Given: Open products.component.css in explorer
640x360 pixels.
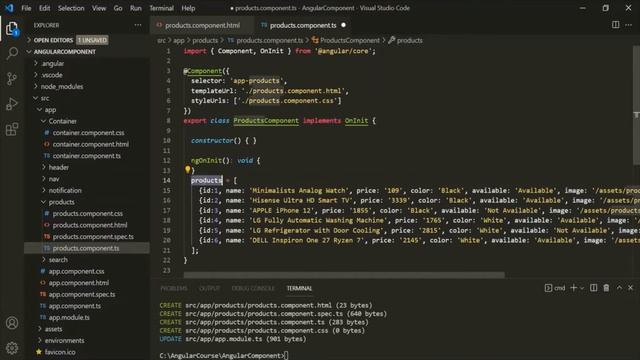Looking at the screenshot, I should pos(87,213).
